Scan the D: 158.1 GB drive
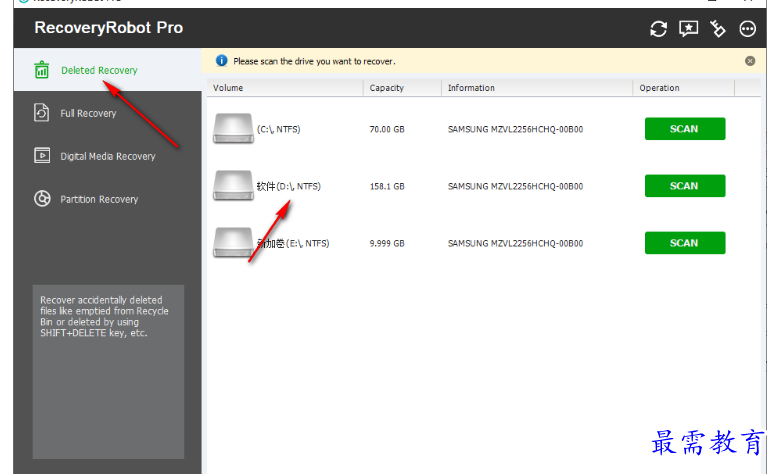This screenshot has height=474, width=773. click(x=685, y=186)
